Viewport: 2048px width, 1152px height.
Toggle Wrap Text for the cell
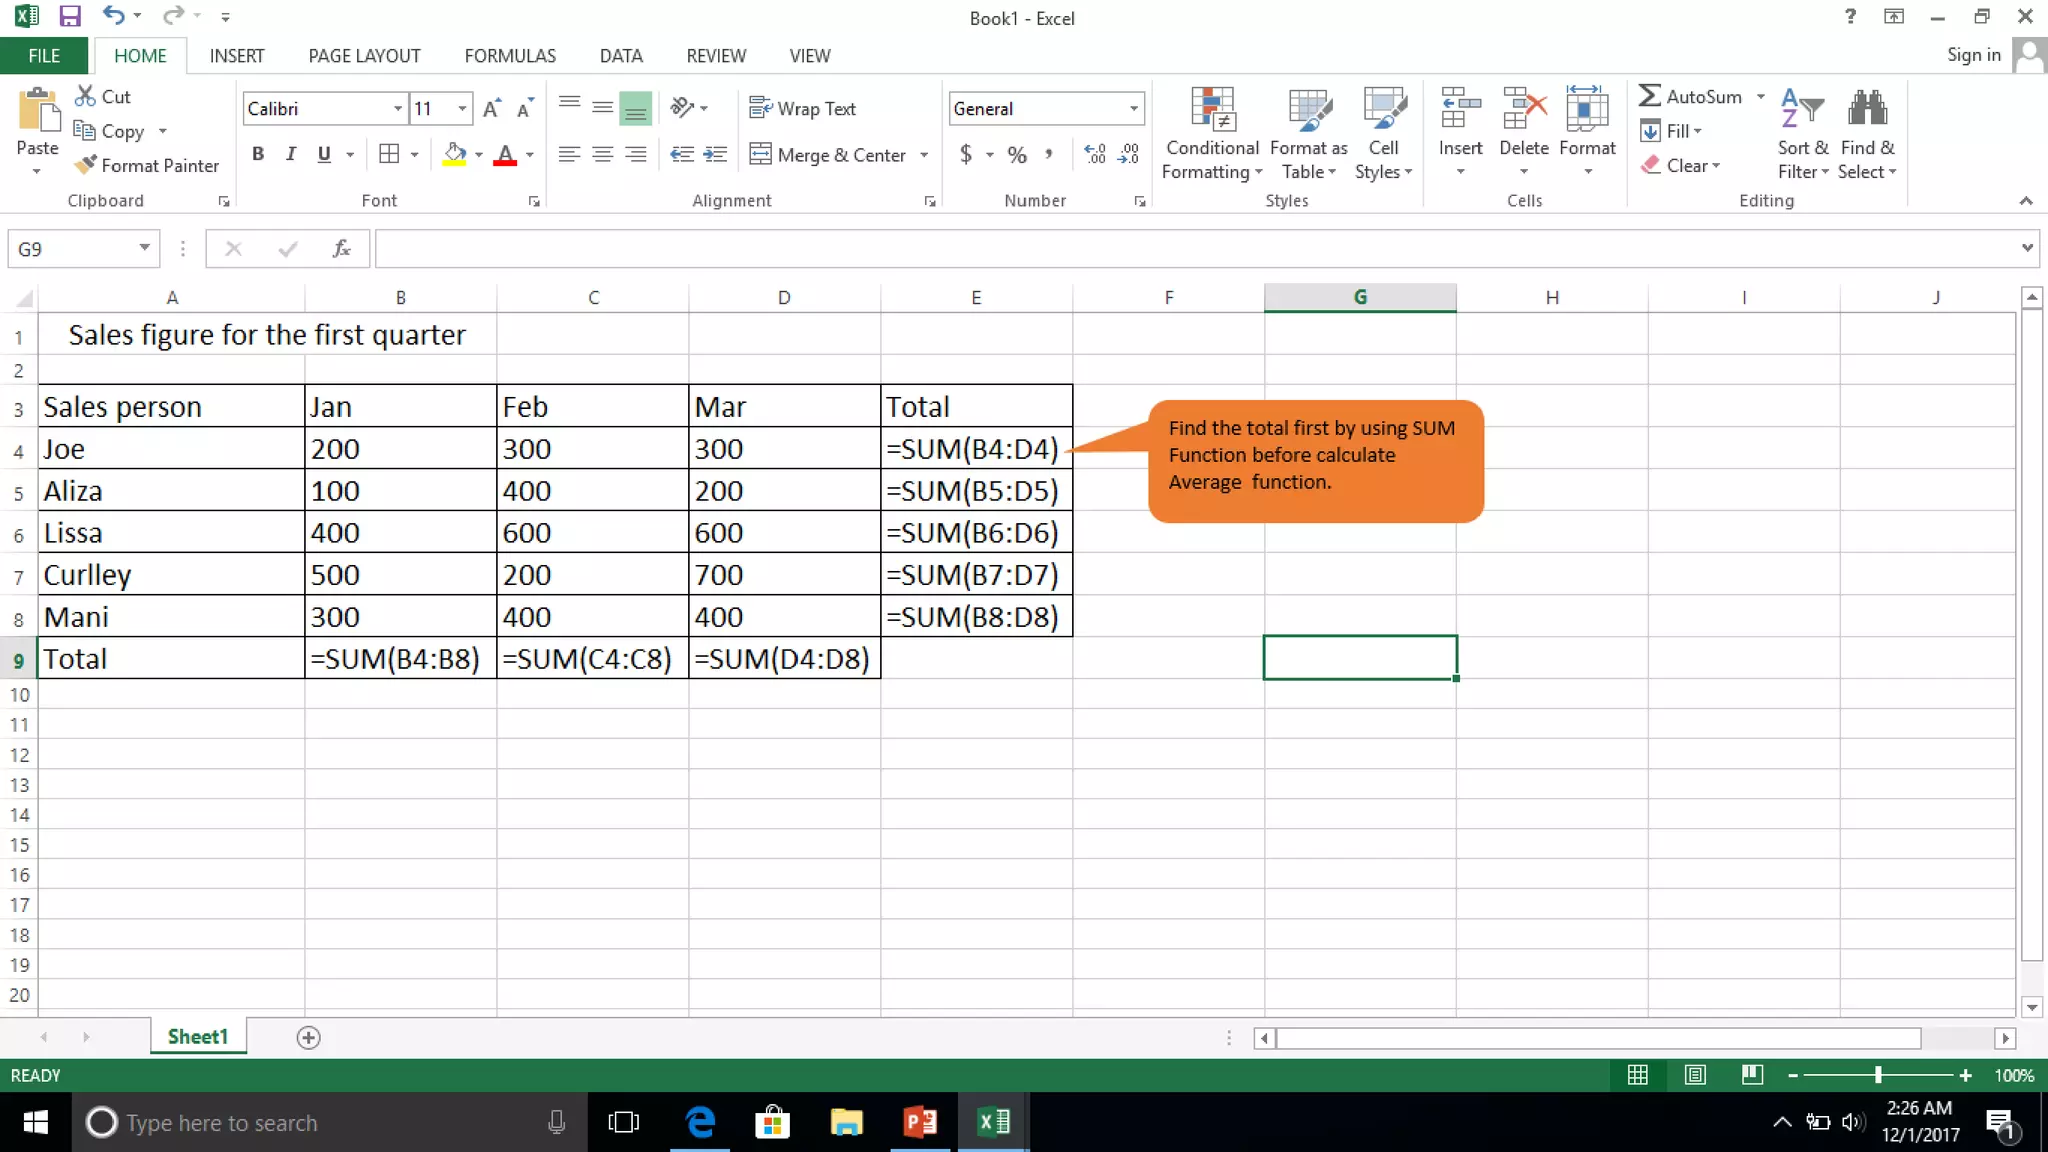pyautogui.click(x=803, y=109)
